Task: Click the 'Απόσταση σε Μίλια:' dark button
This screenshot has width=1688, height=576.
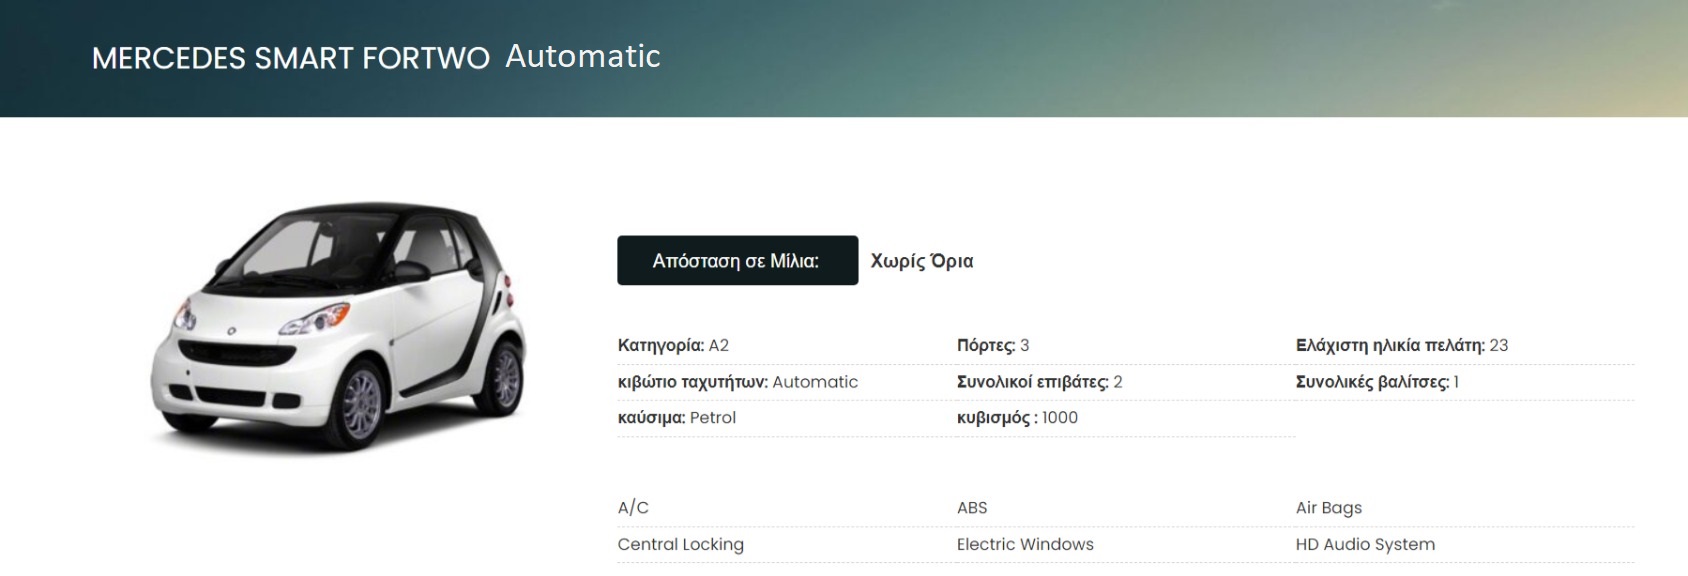Action: (x=737, y=261)
